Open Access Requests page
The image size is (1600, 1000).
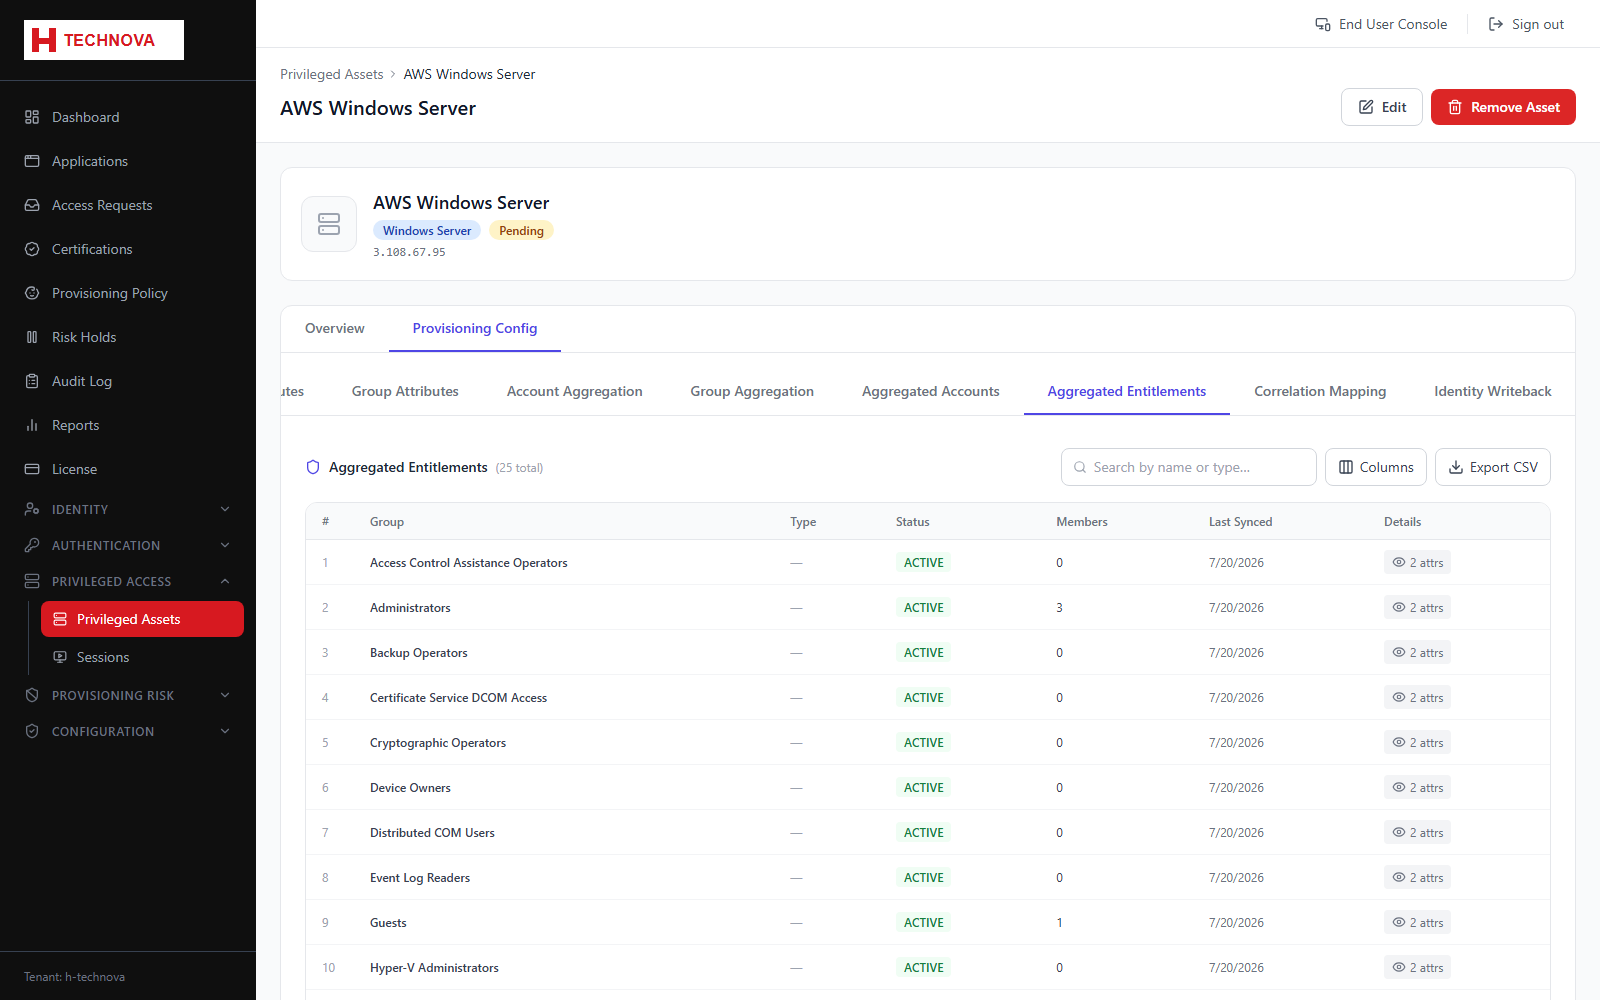tap(128, 205)
